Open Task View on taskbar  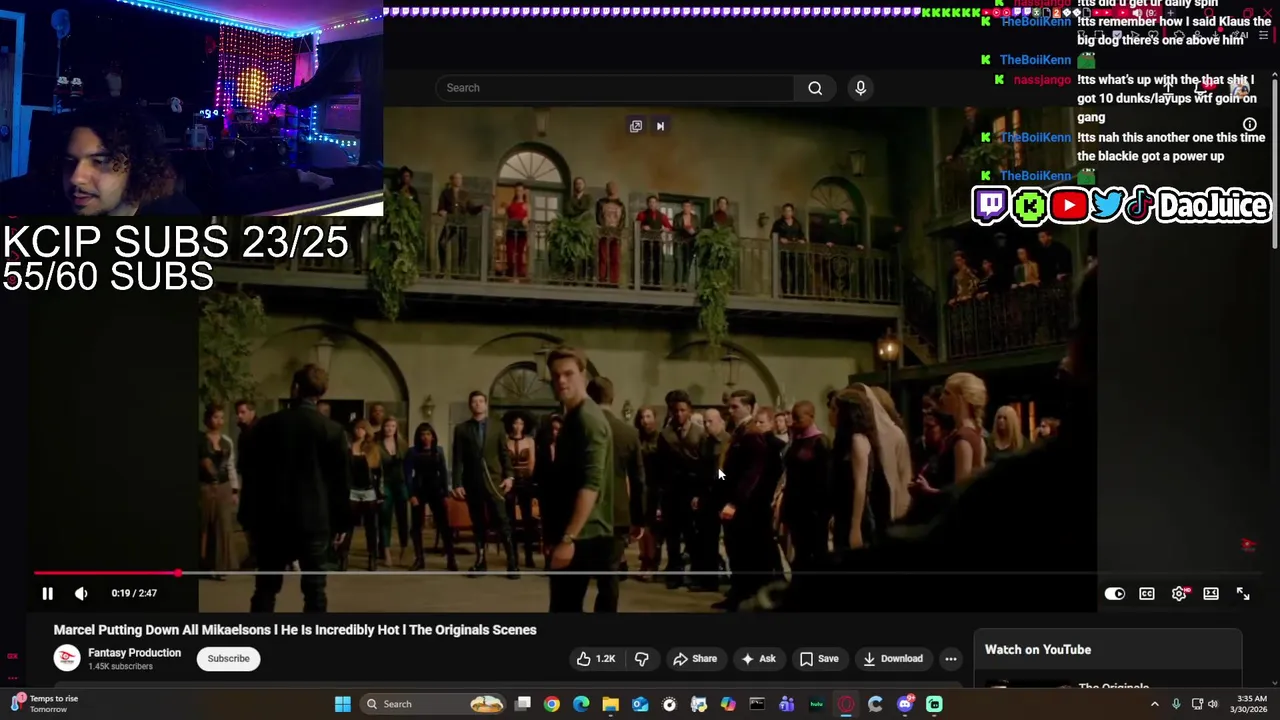[523, 704]
